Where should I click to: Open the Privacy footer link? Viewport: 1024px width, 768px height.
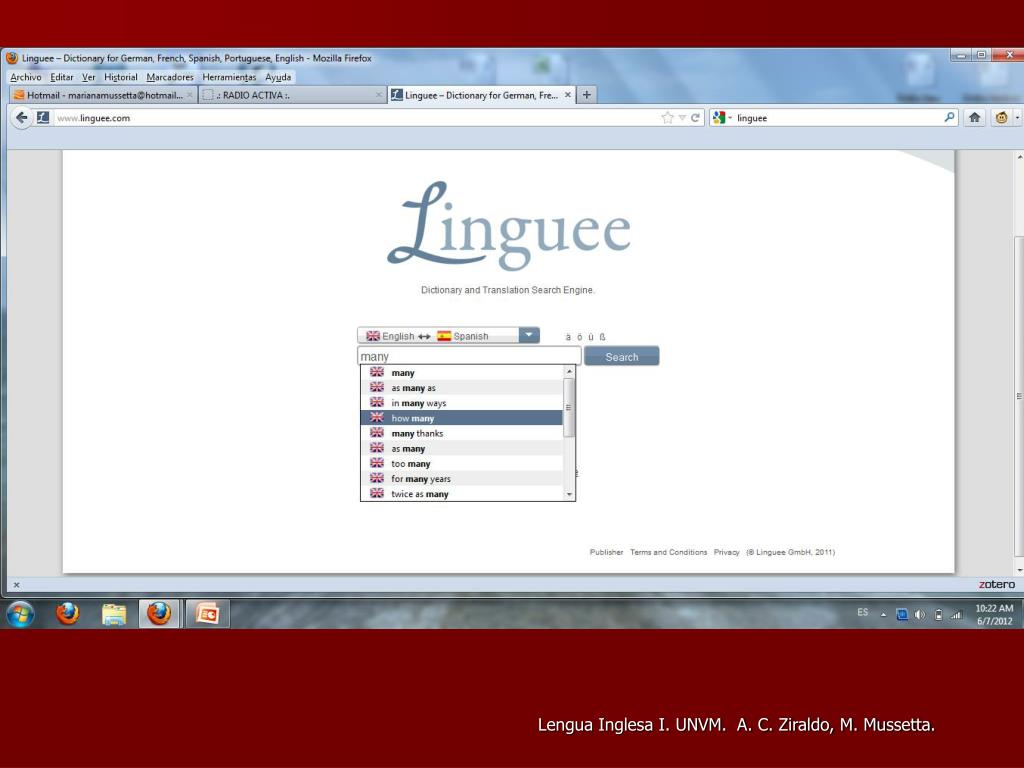[x=726, y=552]
